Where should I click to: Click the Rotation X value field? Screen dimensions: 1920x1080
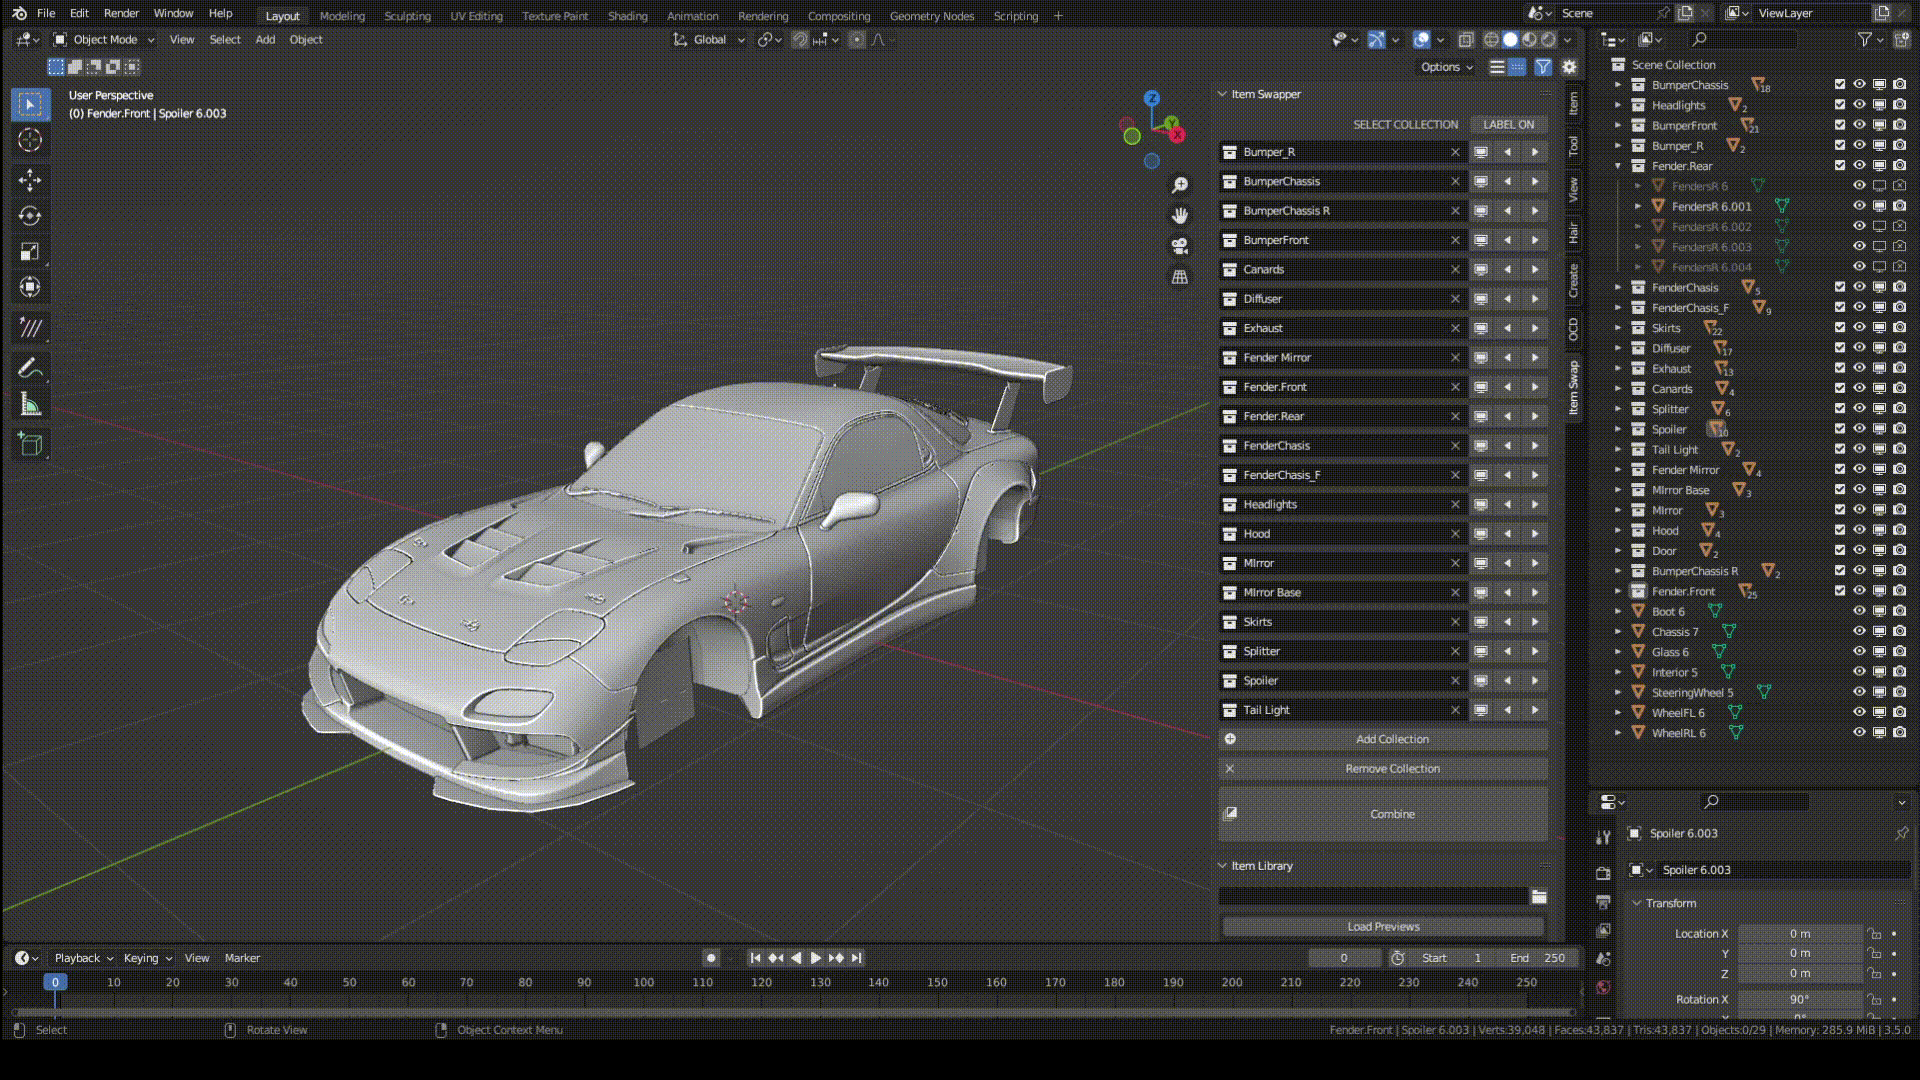click(1799, 999)
